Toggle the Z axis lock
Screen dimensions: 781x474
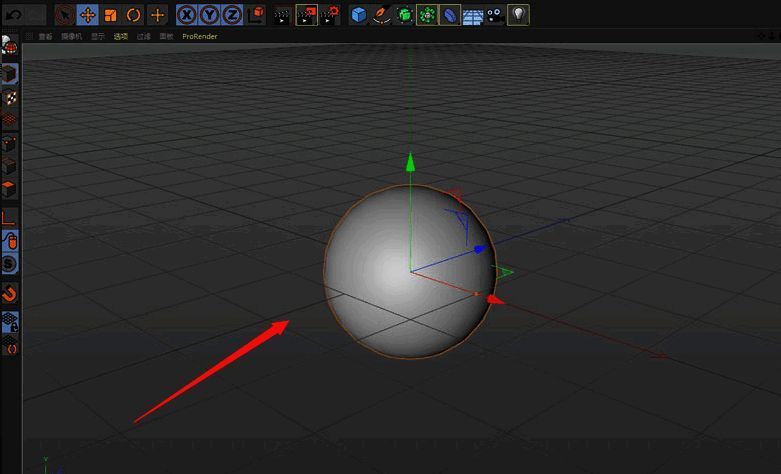click(232, 15)
